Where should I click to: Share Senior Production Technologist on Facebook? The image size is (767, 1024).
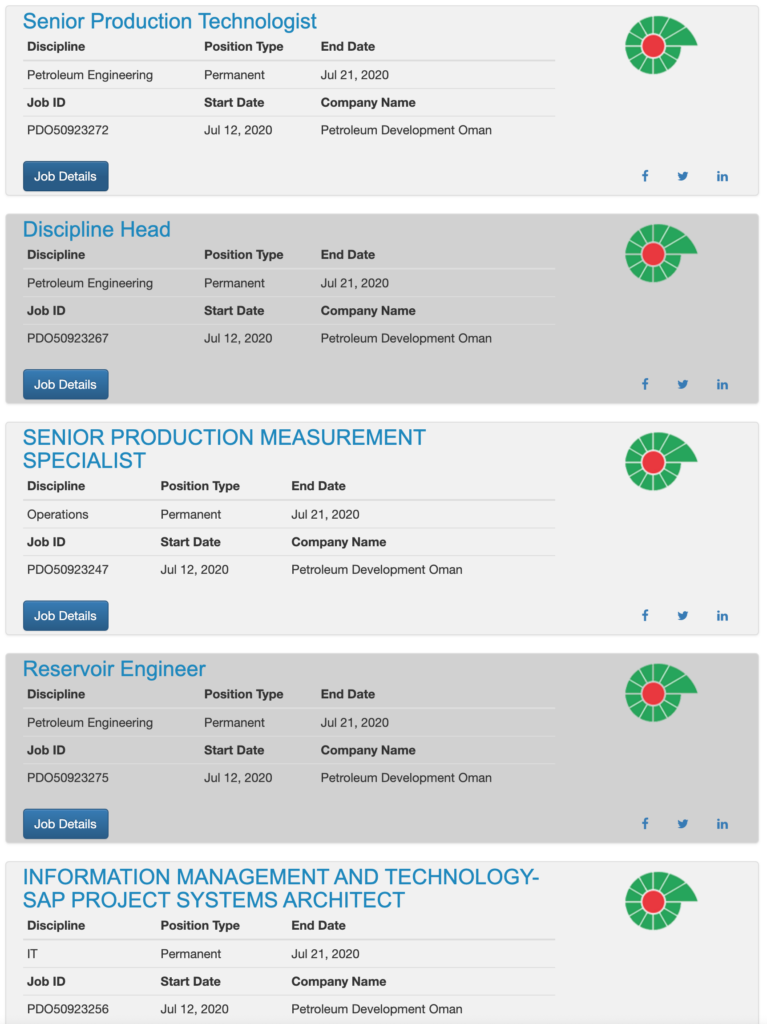(645, 176)
